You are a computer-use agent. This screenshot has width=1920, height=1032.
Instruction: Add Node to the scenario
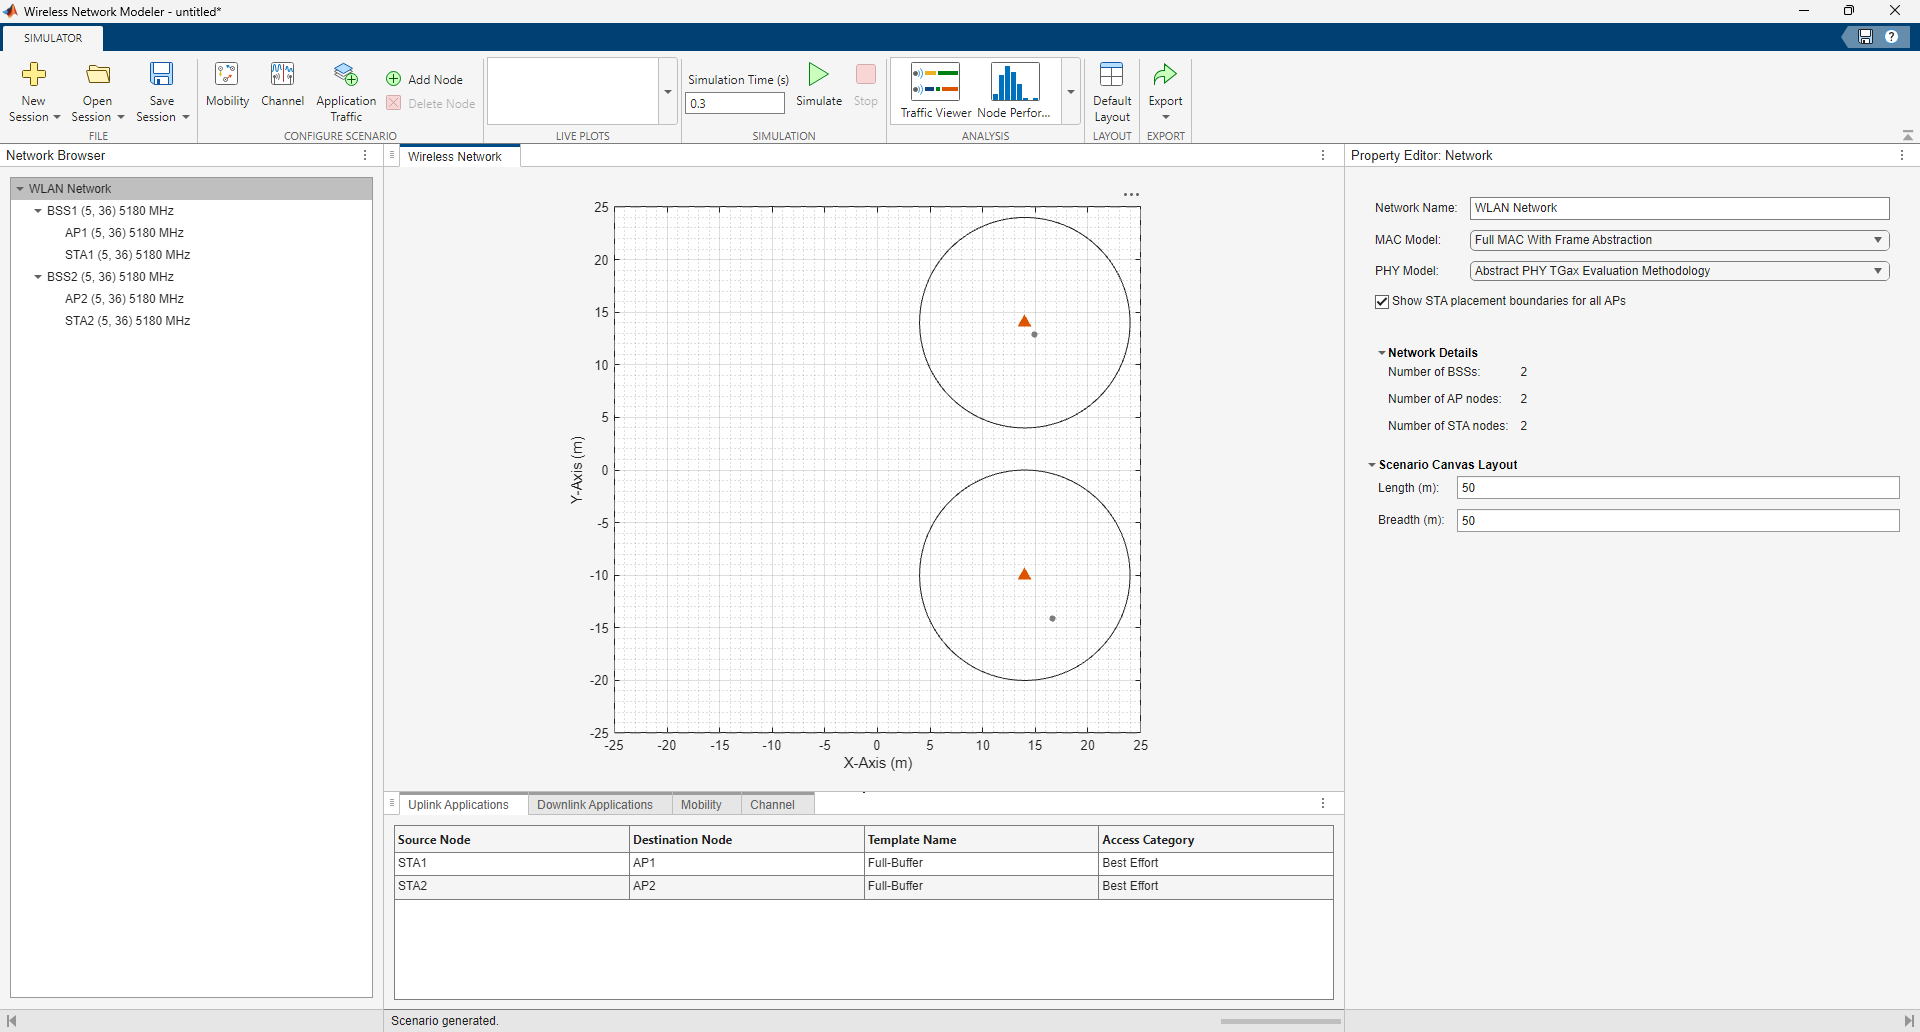425,79
